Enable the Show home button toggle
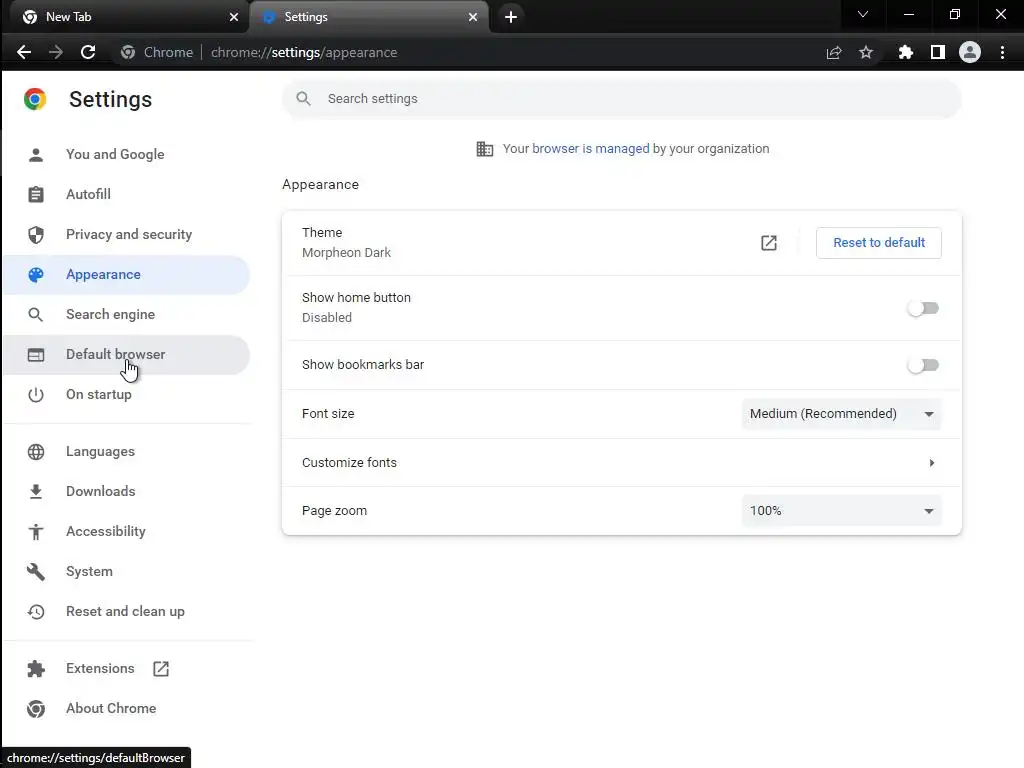This screenshot has width=1024, height=768. [x=923, y=308]
